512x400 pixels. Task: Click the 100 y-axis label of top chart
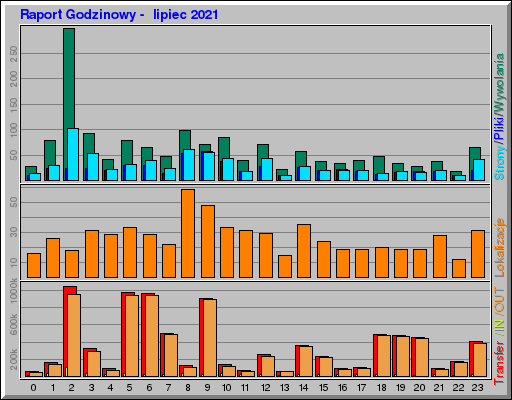[14, 130]
